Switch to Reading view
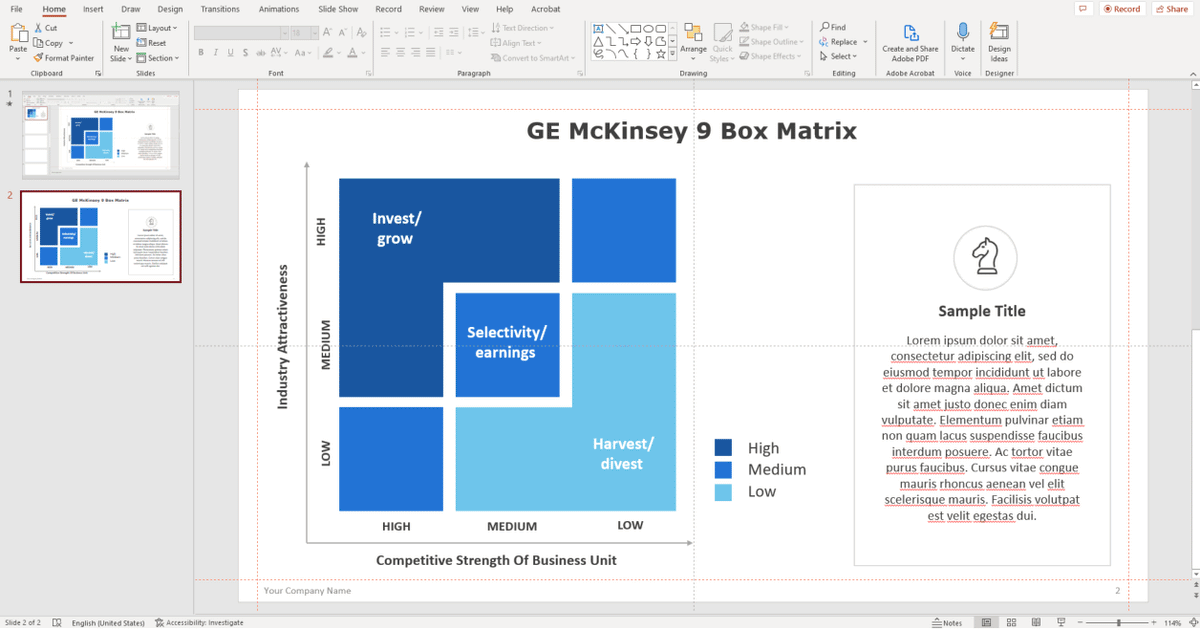The width and height of the screenshot is (1200, 630). (1036, 622)
